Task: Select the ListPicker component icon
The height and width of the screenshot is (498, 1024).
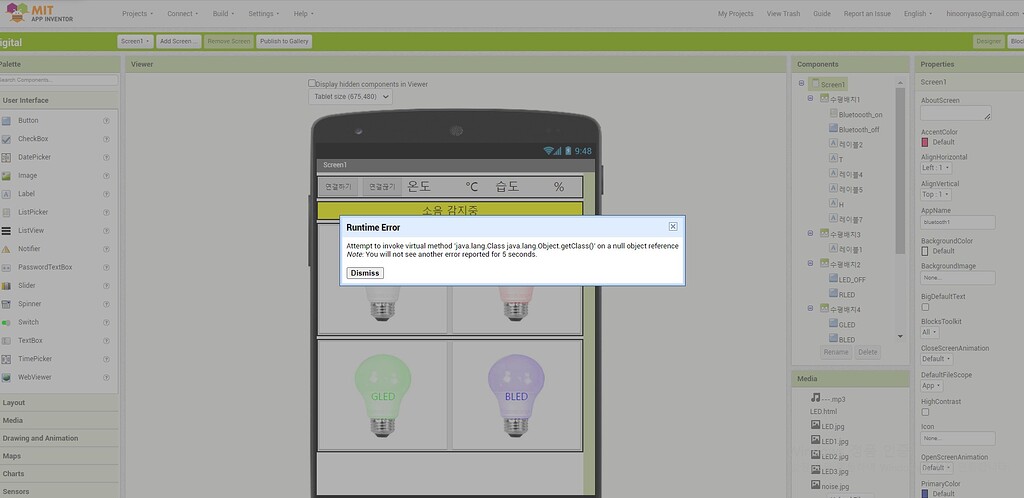Action: point(6,212)
